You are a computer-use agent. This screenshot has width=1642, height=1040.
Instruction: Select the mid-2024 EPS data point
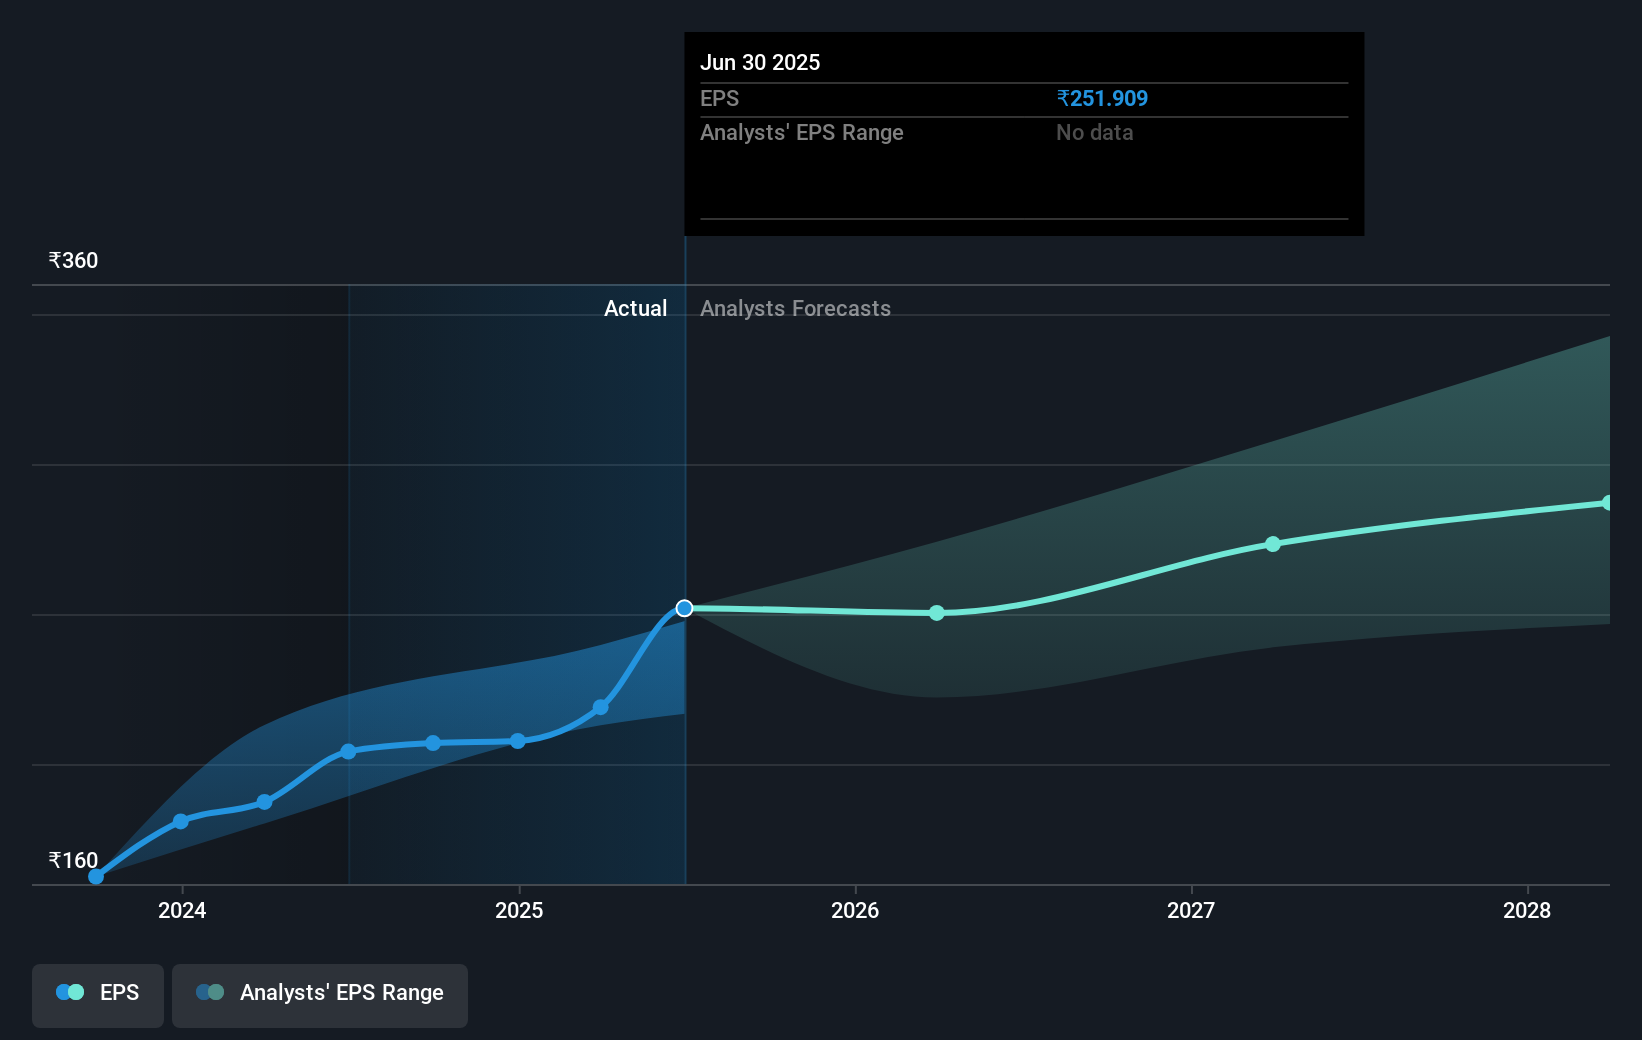tap(347, 751)
